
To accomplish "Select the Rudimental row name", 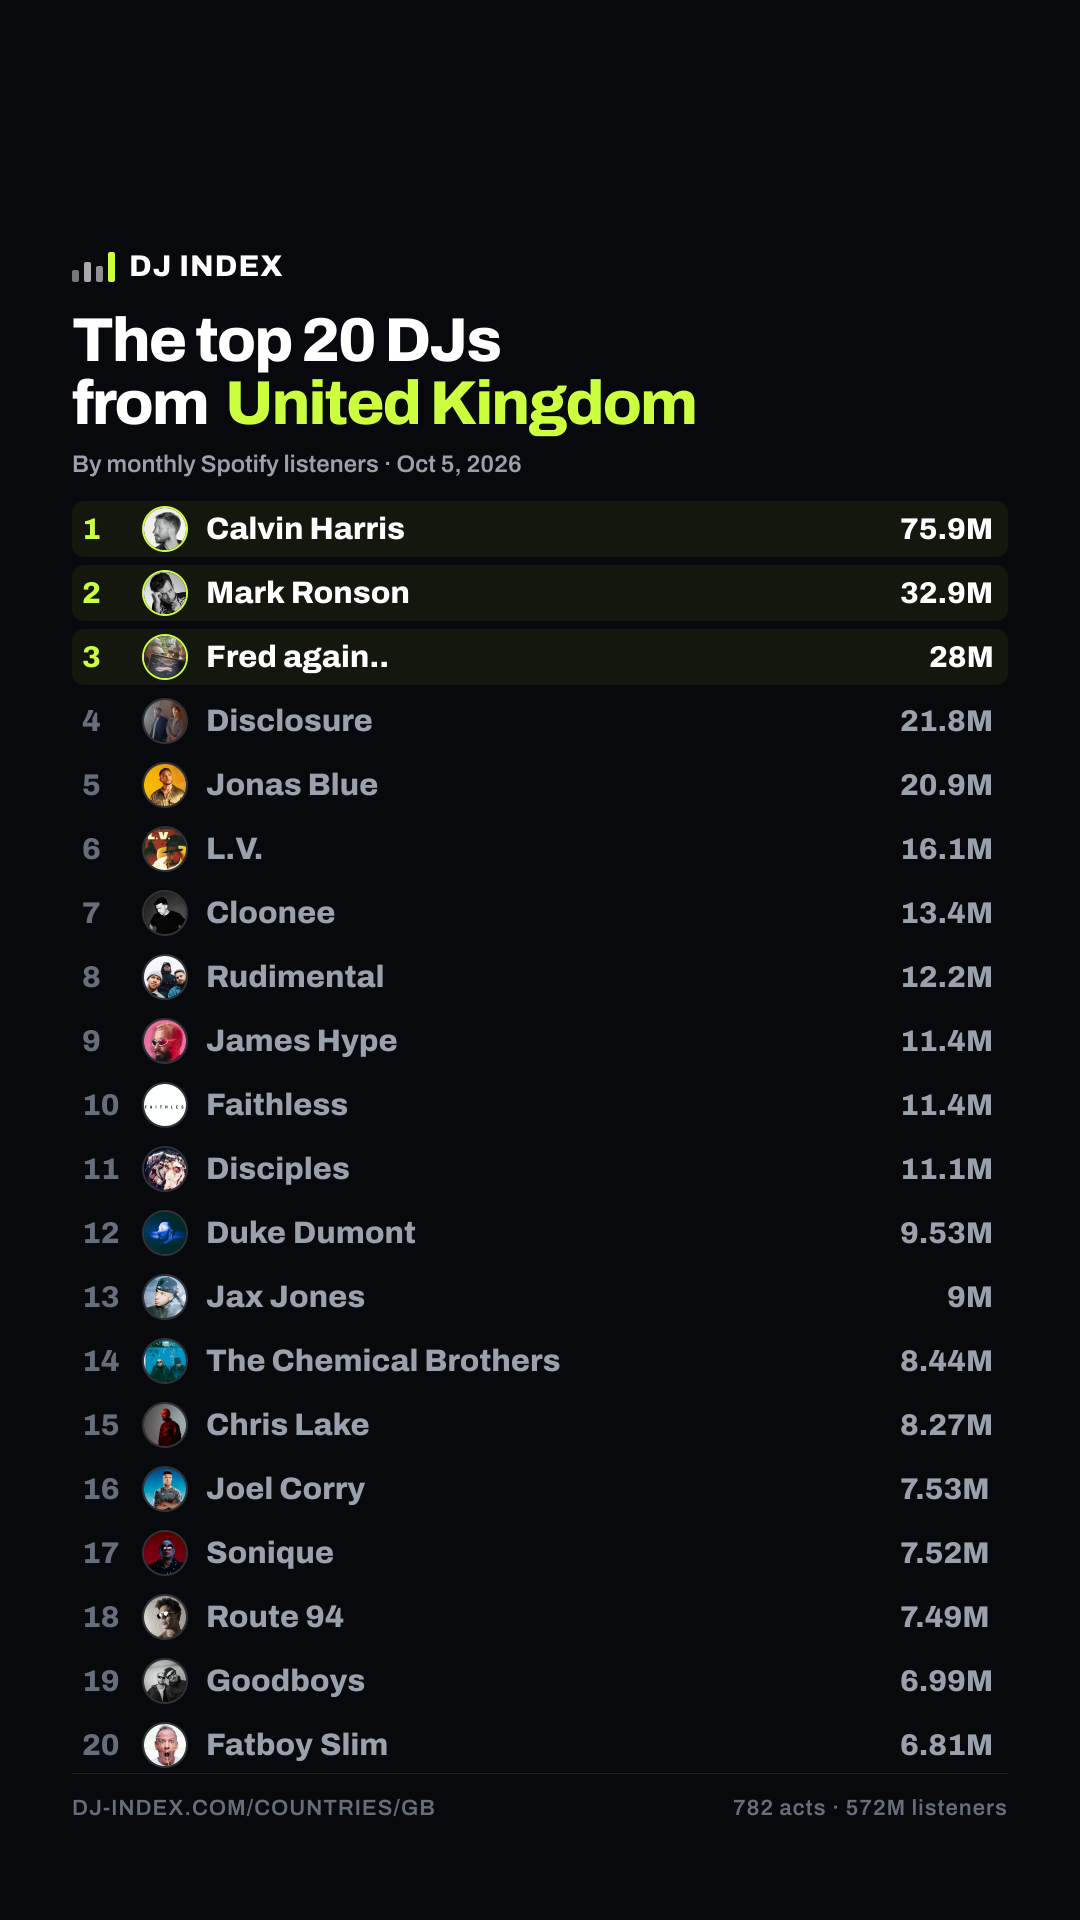I will pos(295,977).
